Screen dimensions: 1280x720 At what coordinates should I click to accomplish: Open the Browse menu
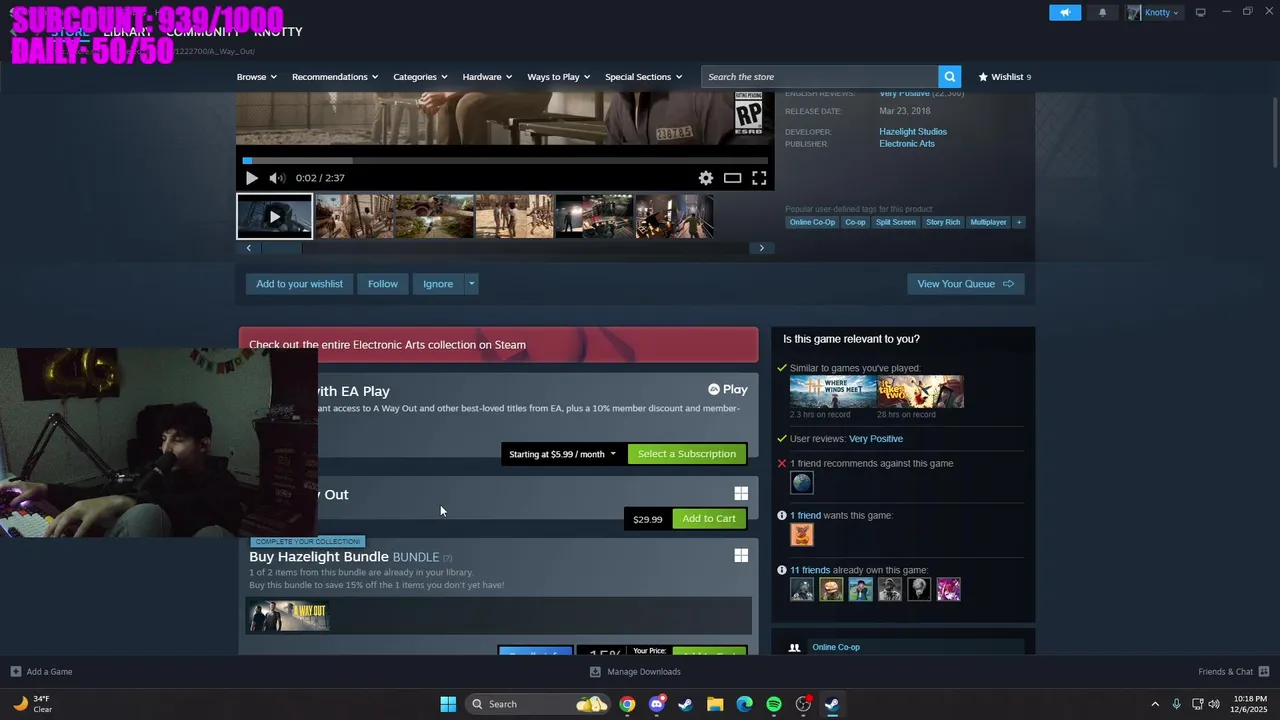pyautogui.click(x=256, y=77)
